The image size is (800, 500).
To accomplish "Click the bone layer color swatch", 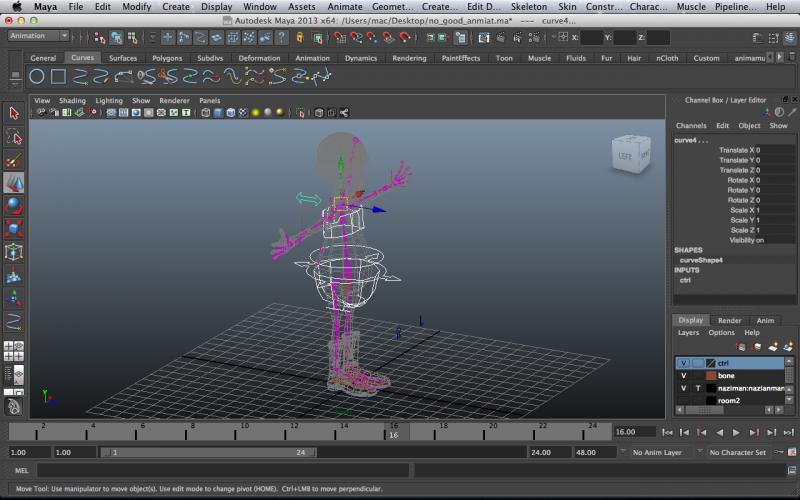I will pos(711,376).
